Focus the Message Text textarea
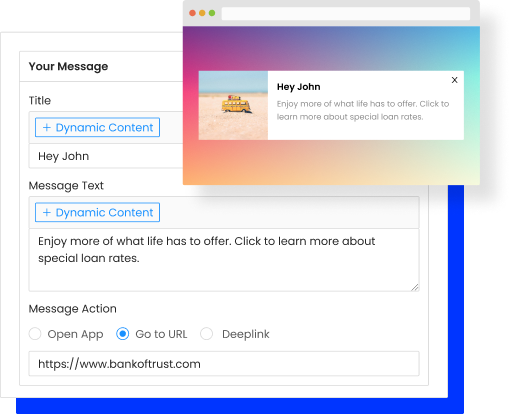Viewport: 512px width, 414px height. pos(224,260)
